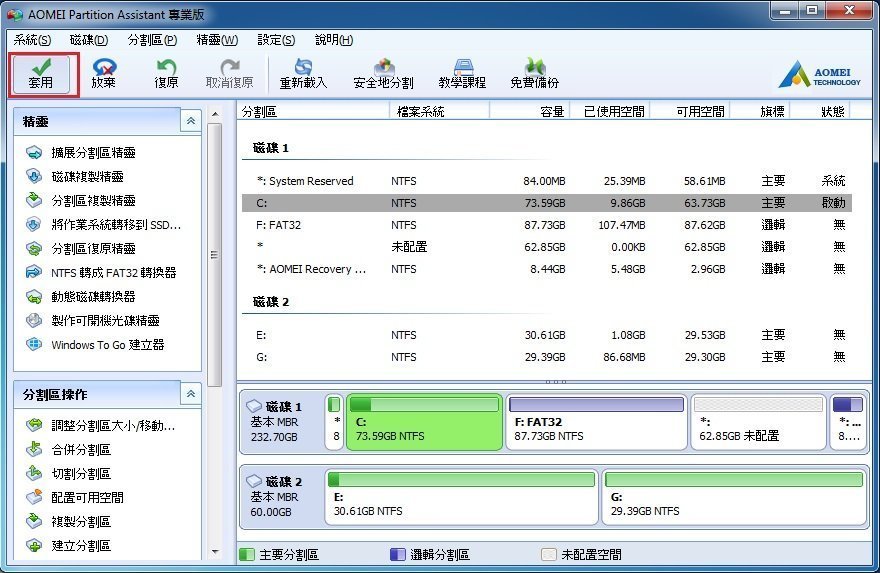Sort by the 已使用空間 column header
Viewport: 880px width, 573px height.
pos(610,112)
